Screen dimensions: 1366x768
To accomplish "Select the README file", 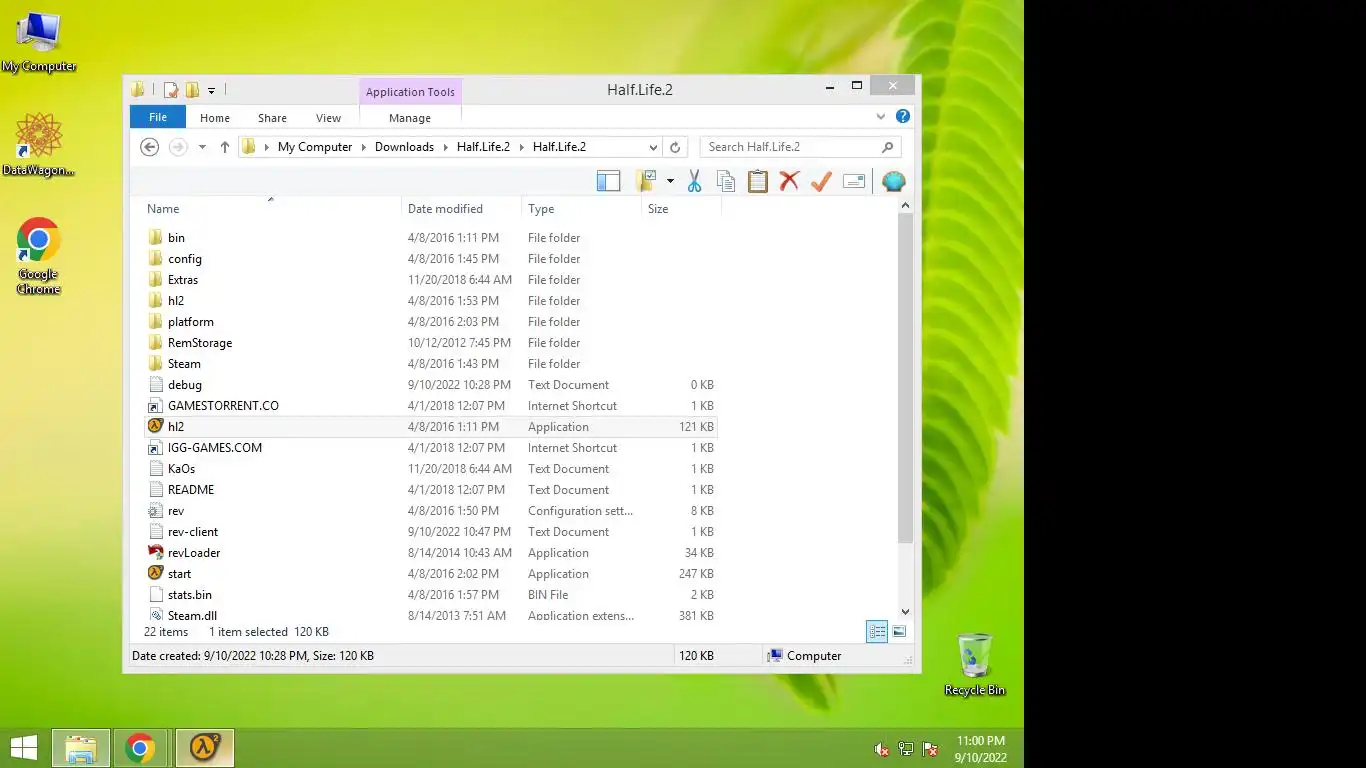I will point(190,490).
